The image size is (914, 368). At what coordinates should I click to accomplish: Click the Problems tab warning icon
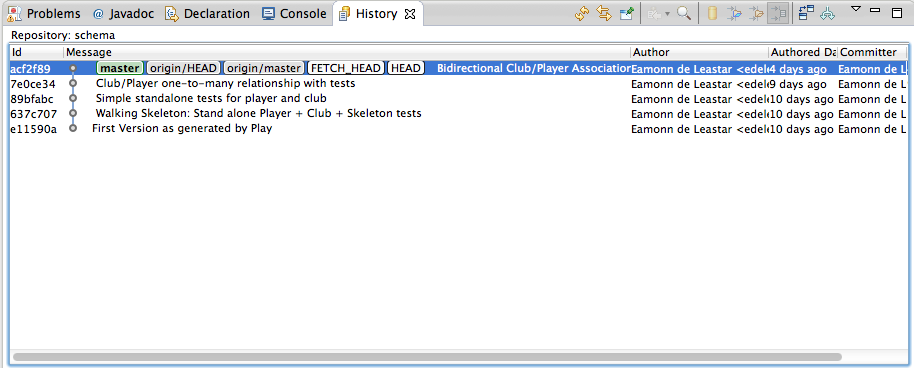15,13
